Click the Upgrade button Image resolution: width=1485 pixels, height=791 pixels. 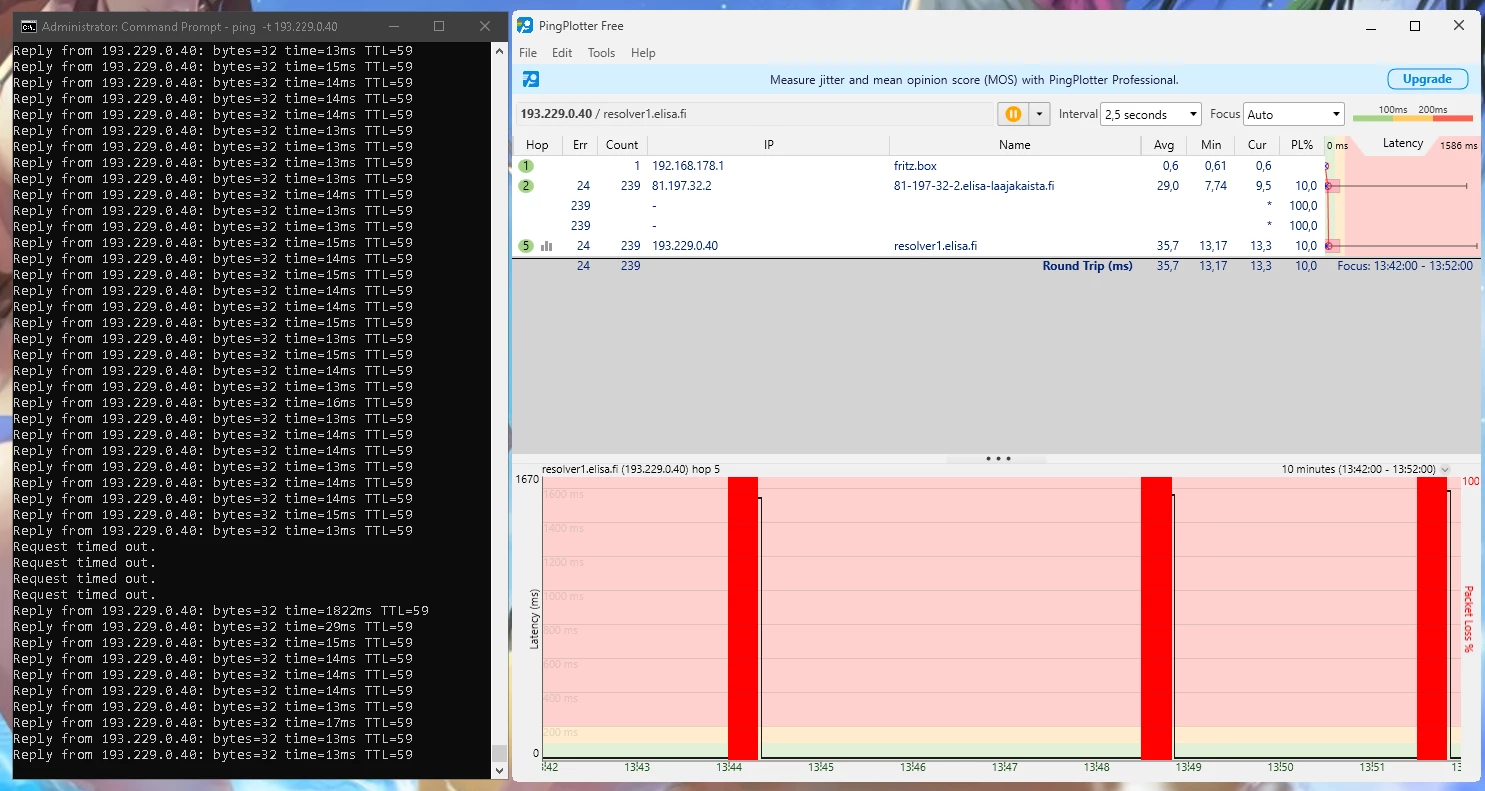point(1427,79)
